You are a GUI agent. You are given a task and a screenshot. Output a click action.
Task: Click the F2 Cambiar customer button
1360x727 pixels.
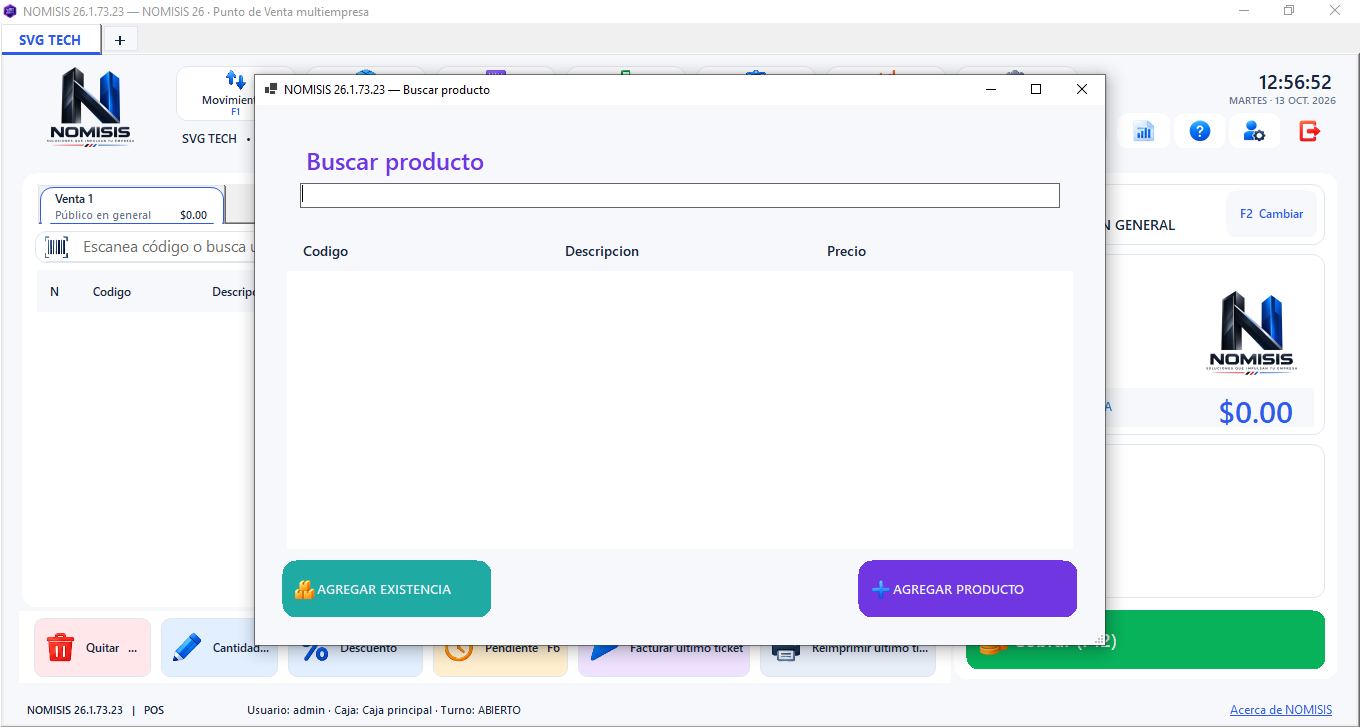(1271, 214)
